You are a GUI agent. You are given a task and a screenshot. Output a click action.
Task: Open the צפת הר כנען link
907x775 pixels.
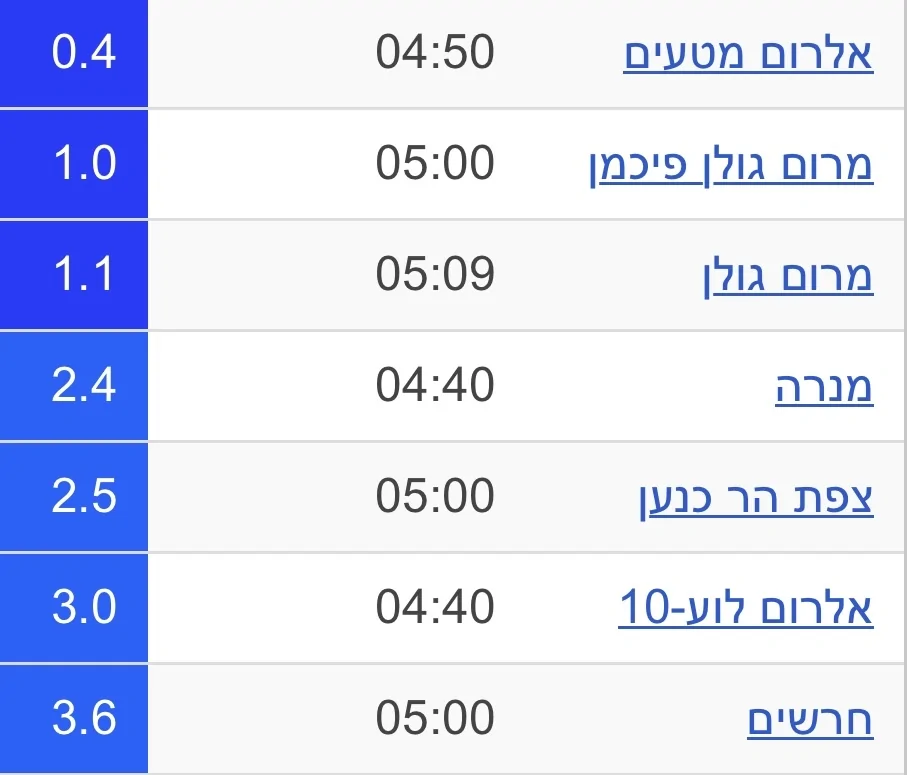[756, 498]
